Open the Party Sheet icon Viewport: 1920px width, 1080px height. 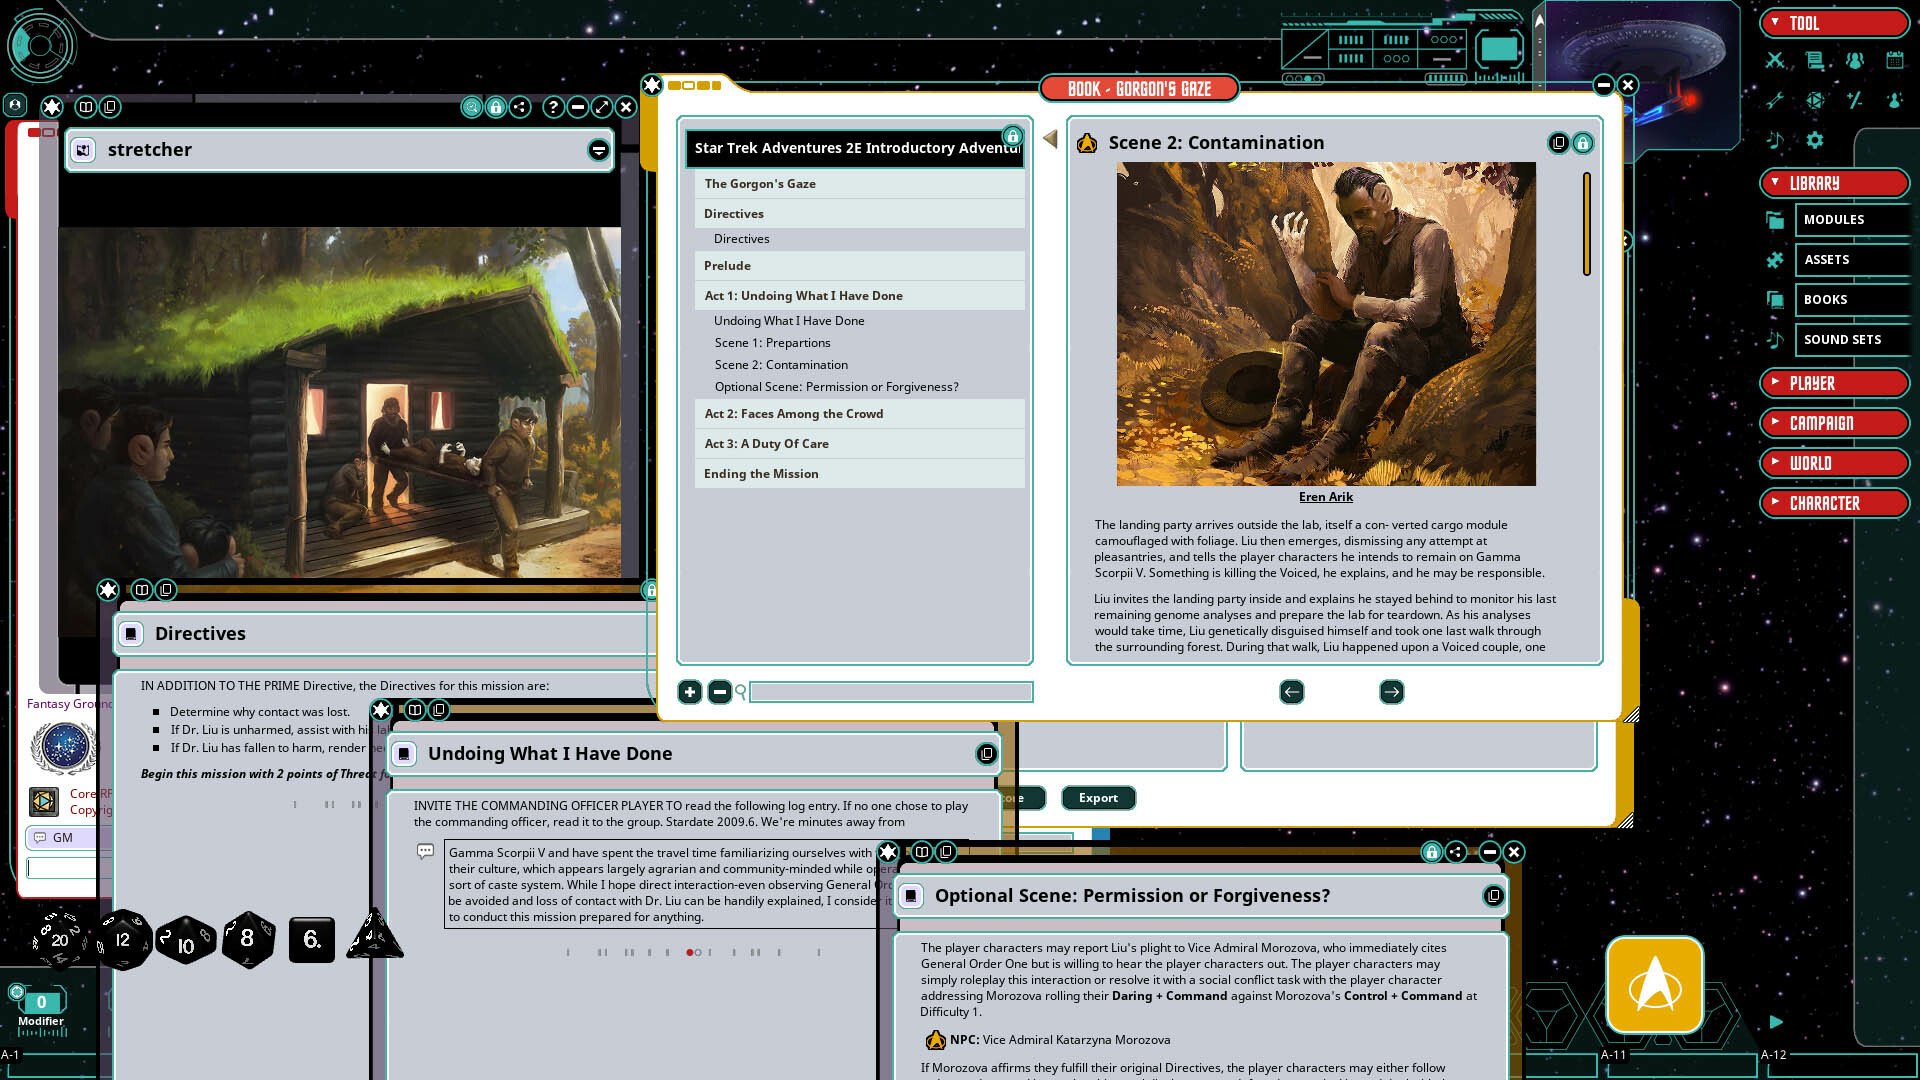pyautogui.click(x=1855, y=60)
